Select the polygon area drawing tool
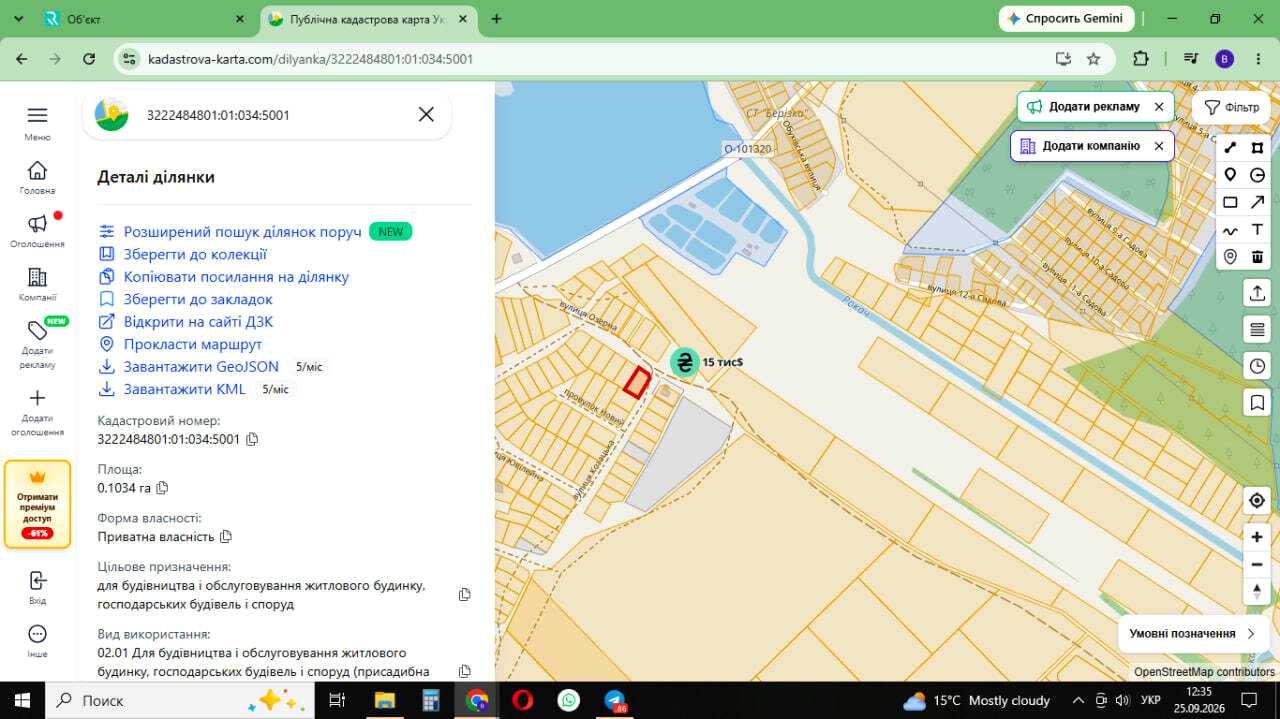Screen dimensions: 1280x719 click(1257, 148)
